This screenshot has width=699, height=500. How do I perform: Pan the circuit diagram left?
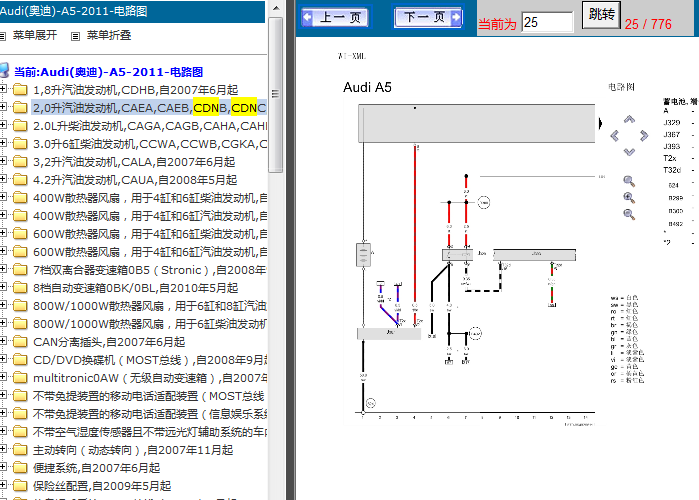pos(615,135)
